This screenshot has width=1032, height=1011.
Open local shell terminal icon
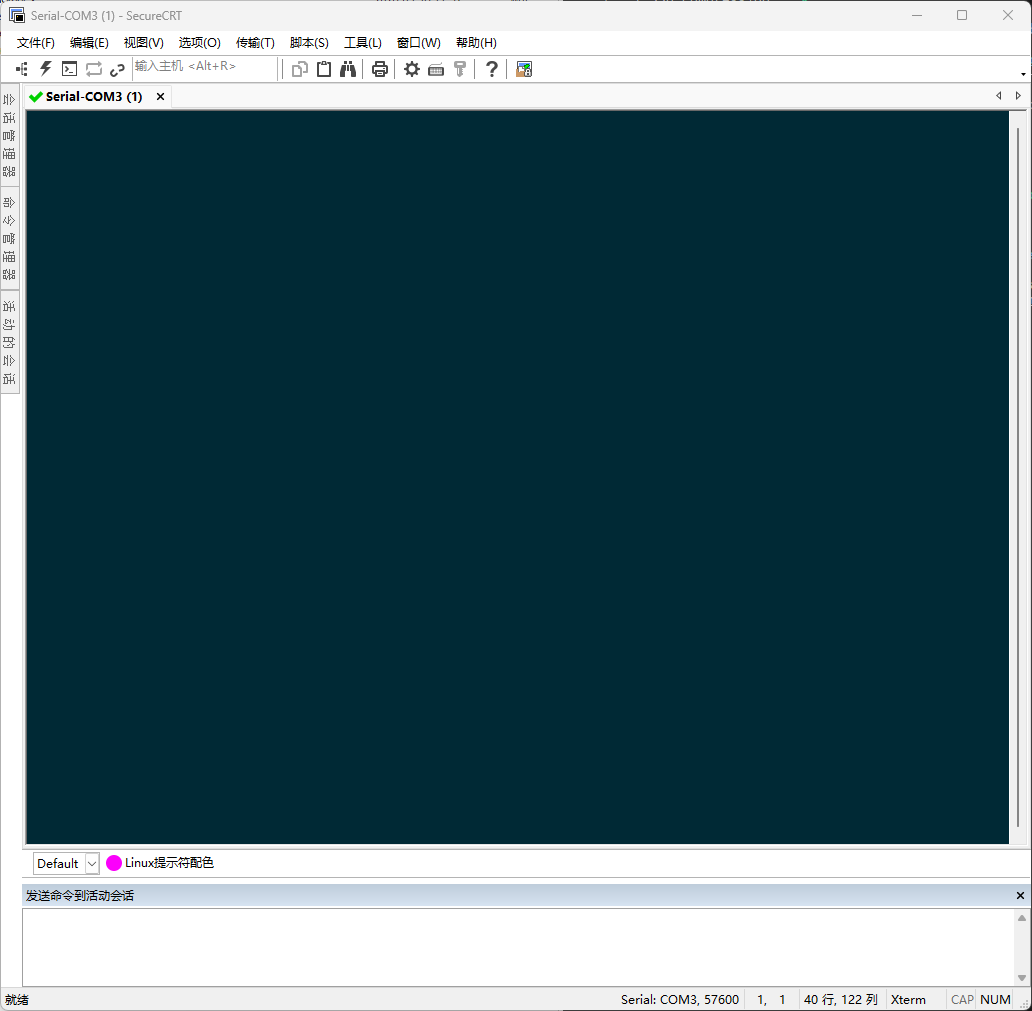coord(69,69)
